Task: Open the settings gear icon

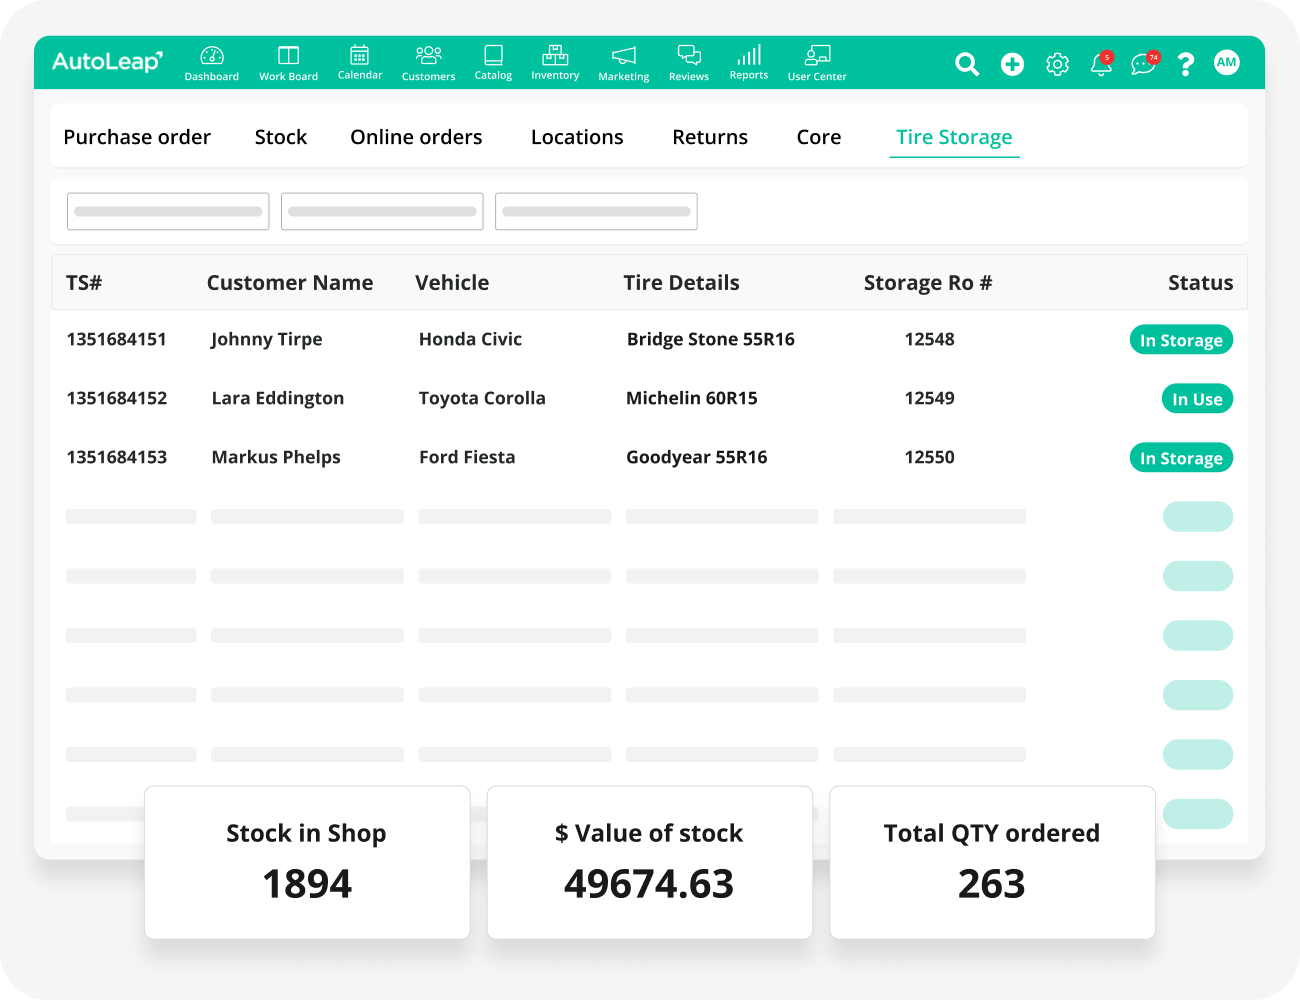Action: pos(1057,64)
